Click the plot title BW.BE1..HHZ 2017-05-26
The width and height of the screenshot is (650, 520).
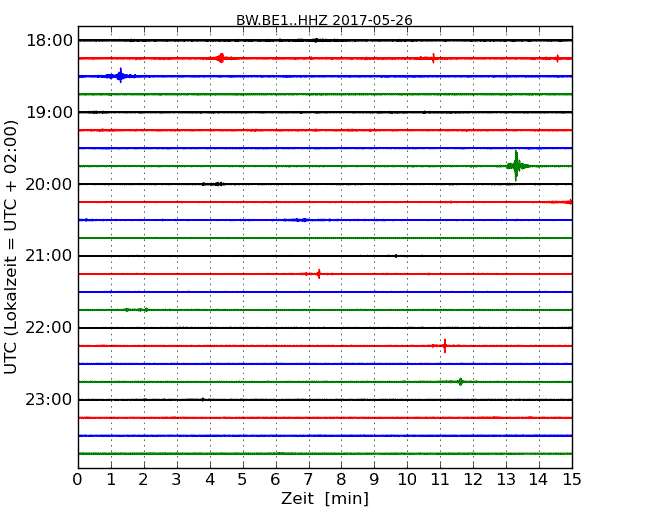[324, 20]
